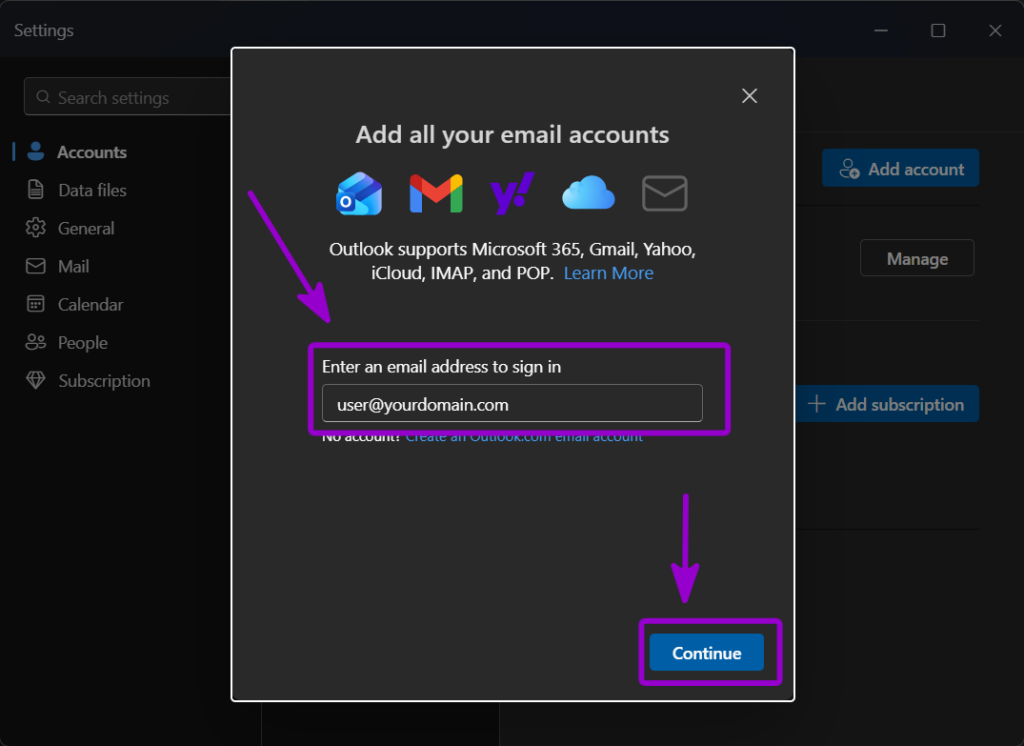Click the search magnifier icon

pos(43,97)
